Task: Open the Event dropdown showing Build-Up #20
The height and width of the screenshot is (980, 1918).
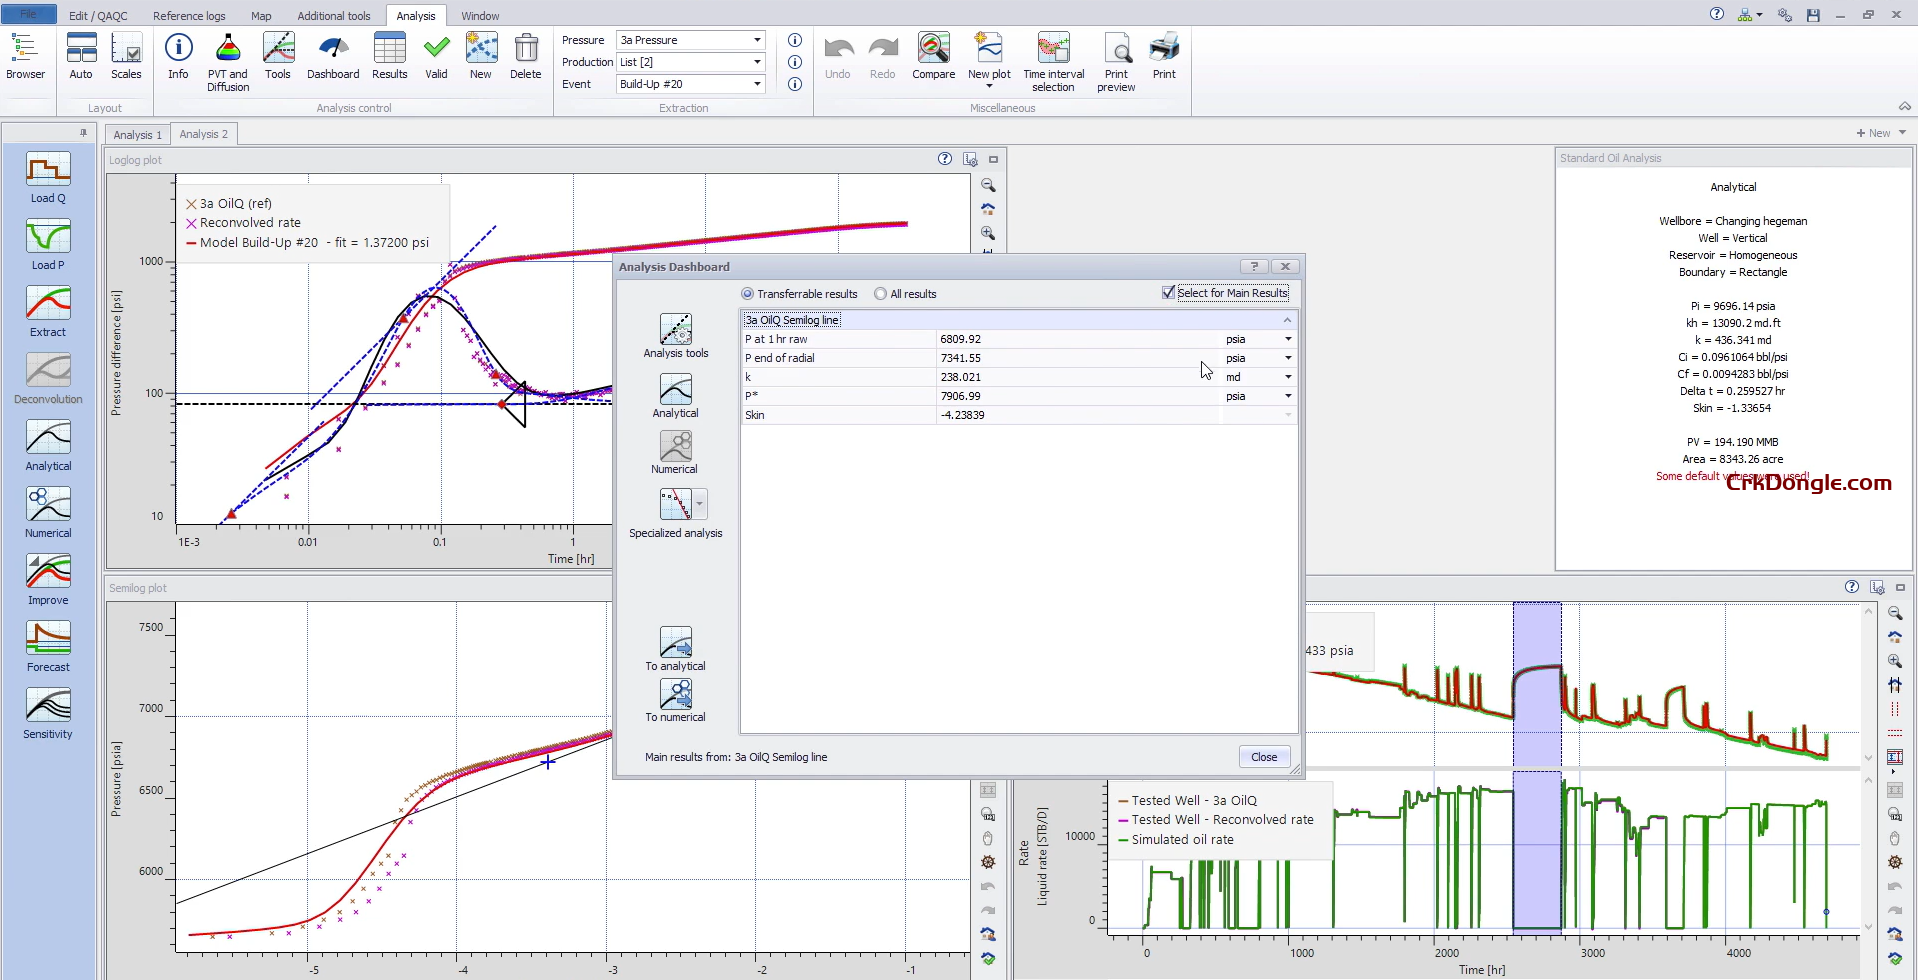Action: [x=757, y=84]
